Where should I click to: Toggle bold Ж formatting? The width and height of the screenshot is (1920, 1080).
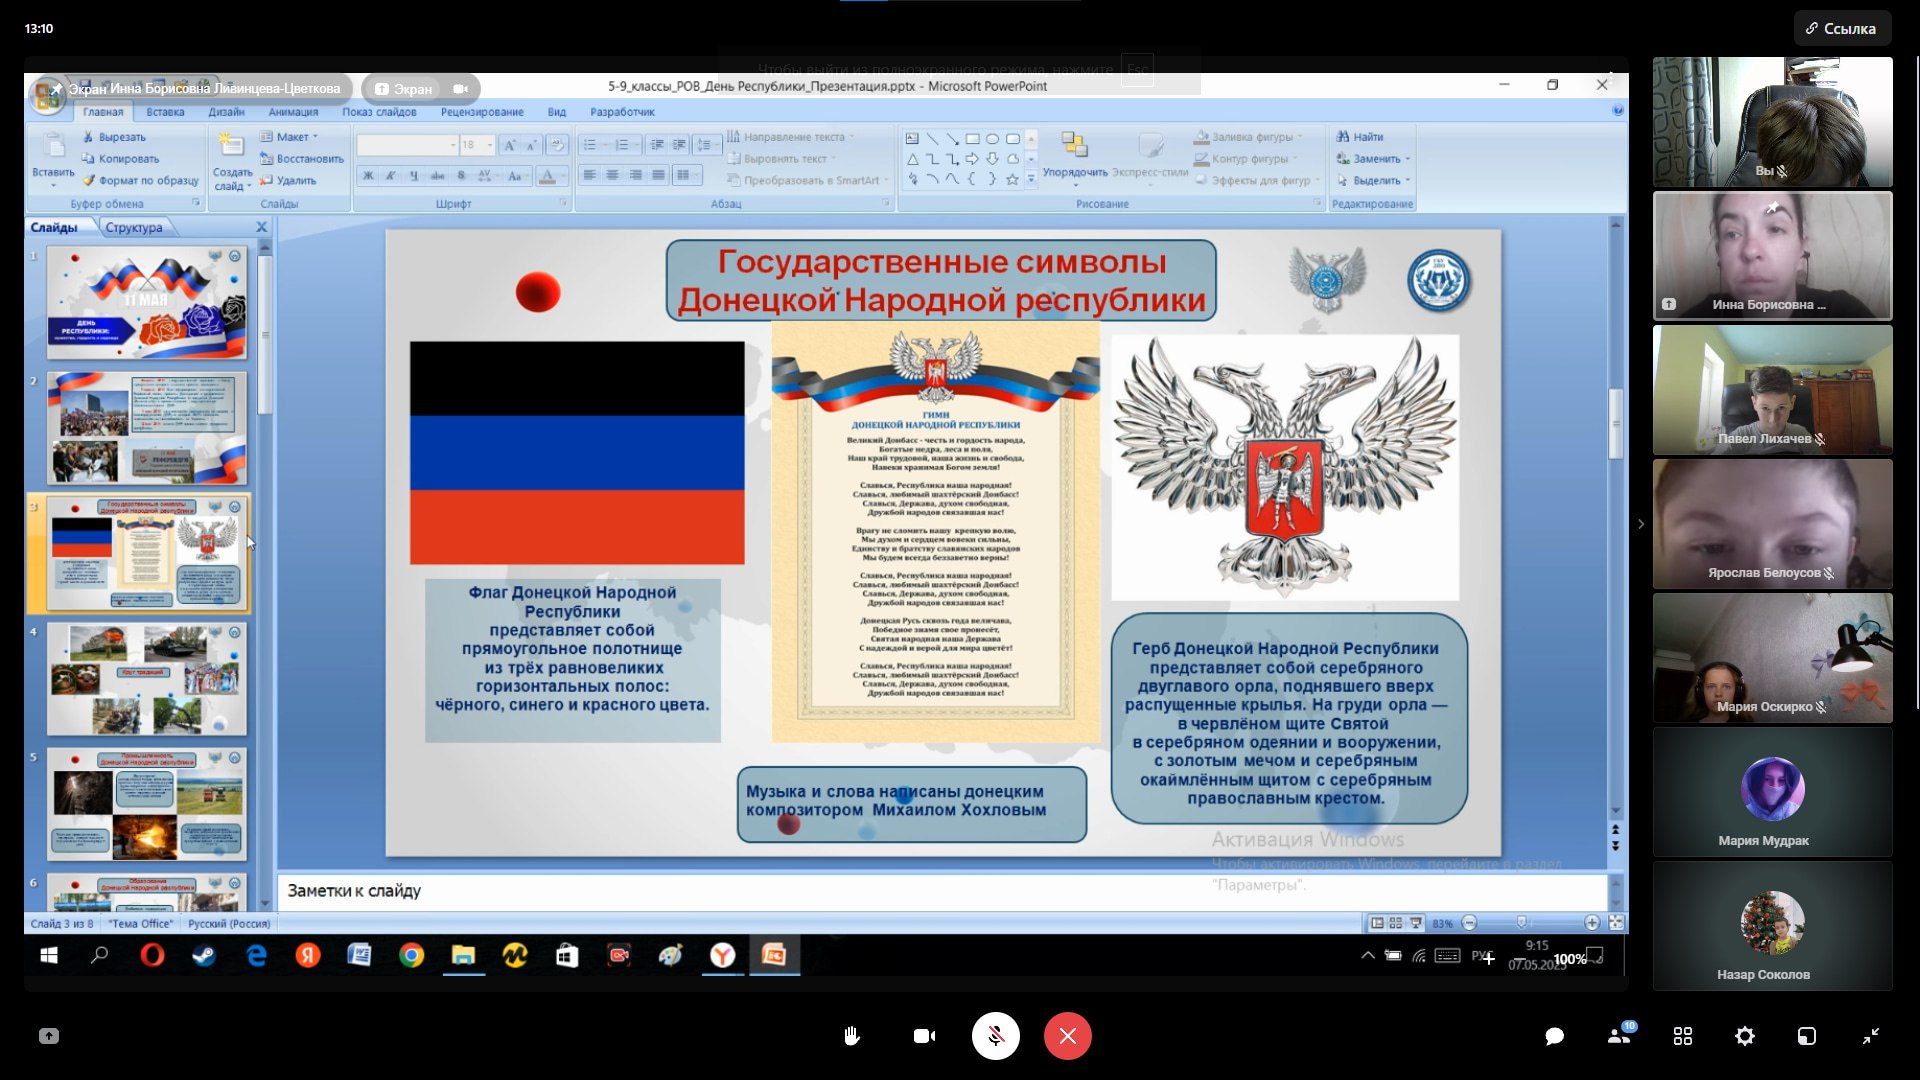coord(368,176)
